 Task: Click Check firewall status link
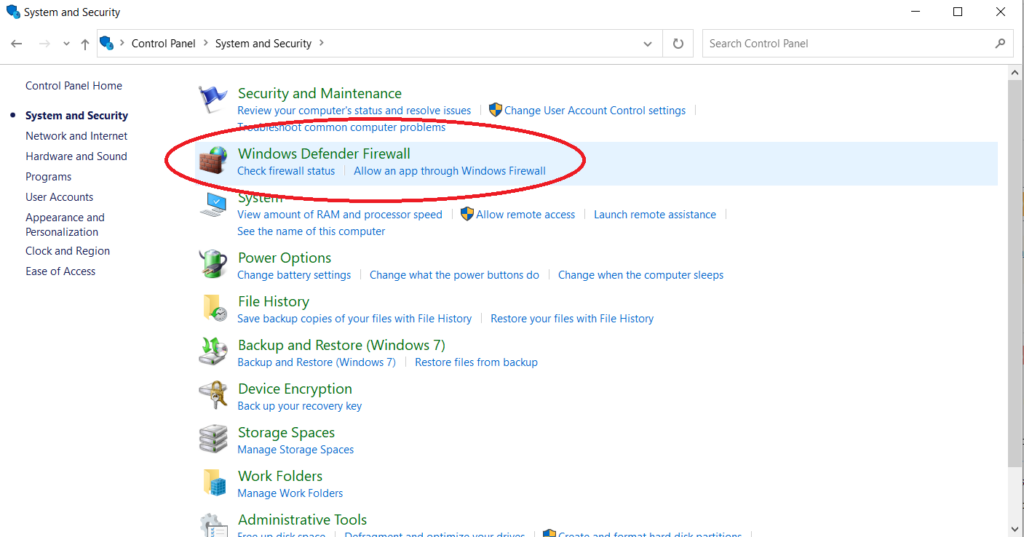point(286,171)
